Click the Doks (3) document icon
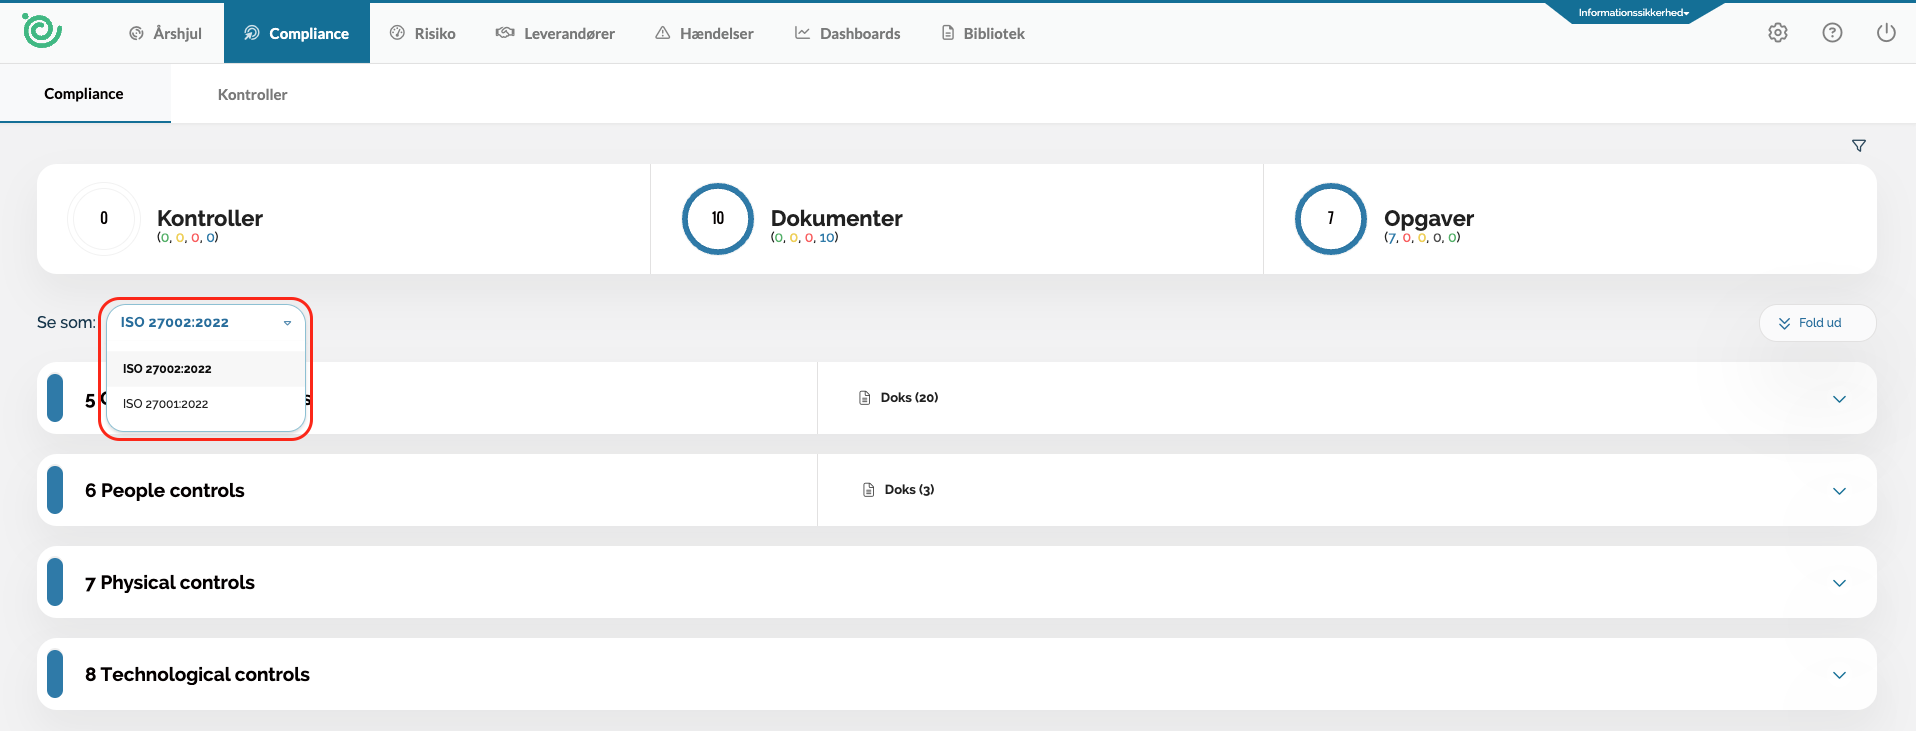This screenshot has width=1916, height=731. 868,490
